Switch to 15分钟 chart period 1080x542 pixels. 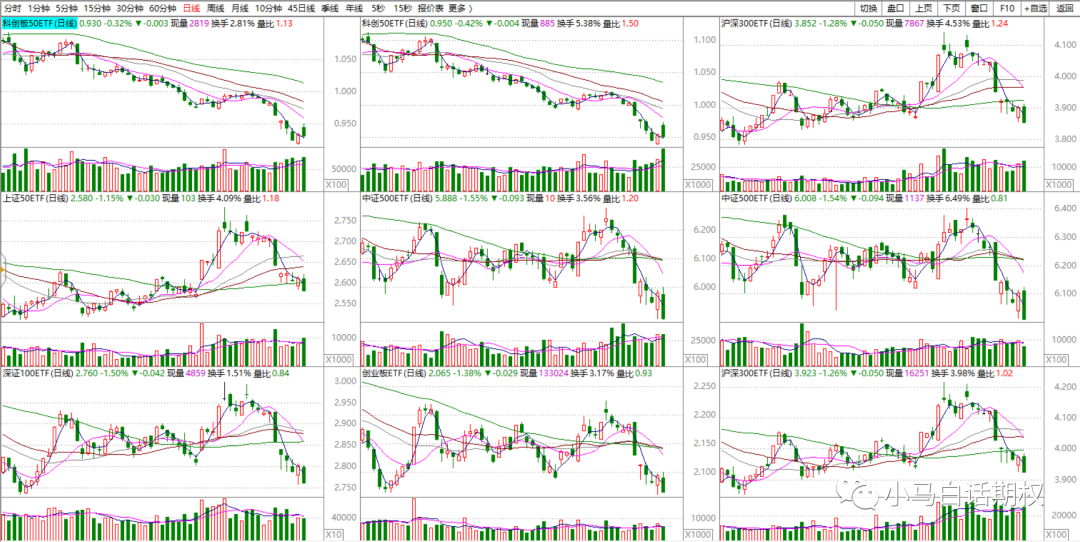[x=97, y=8]
